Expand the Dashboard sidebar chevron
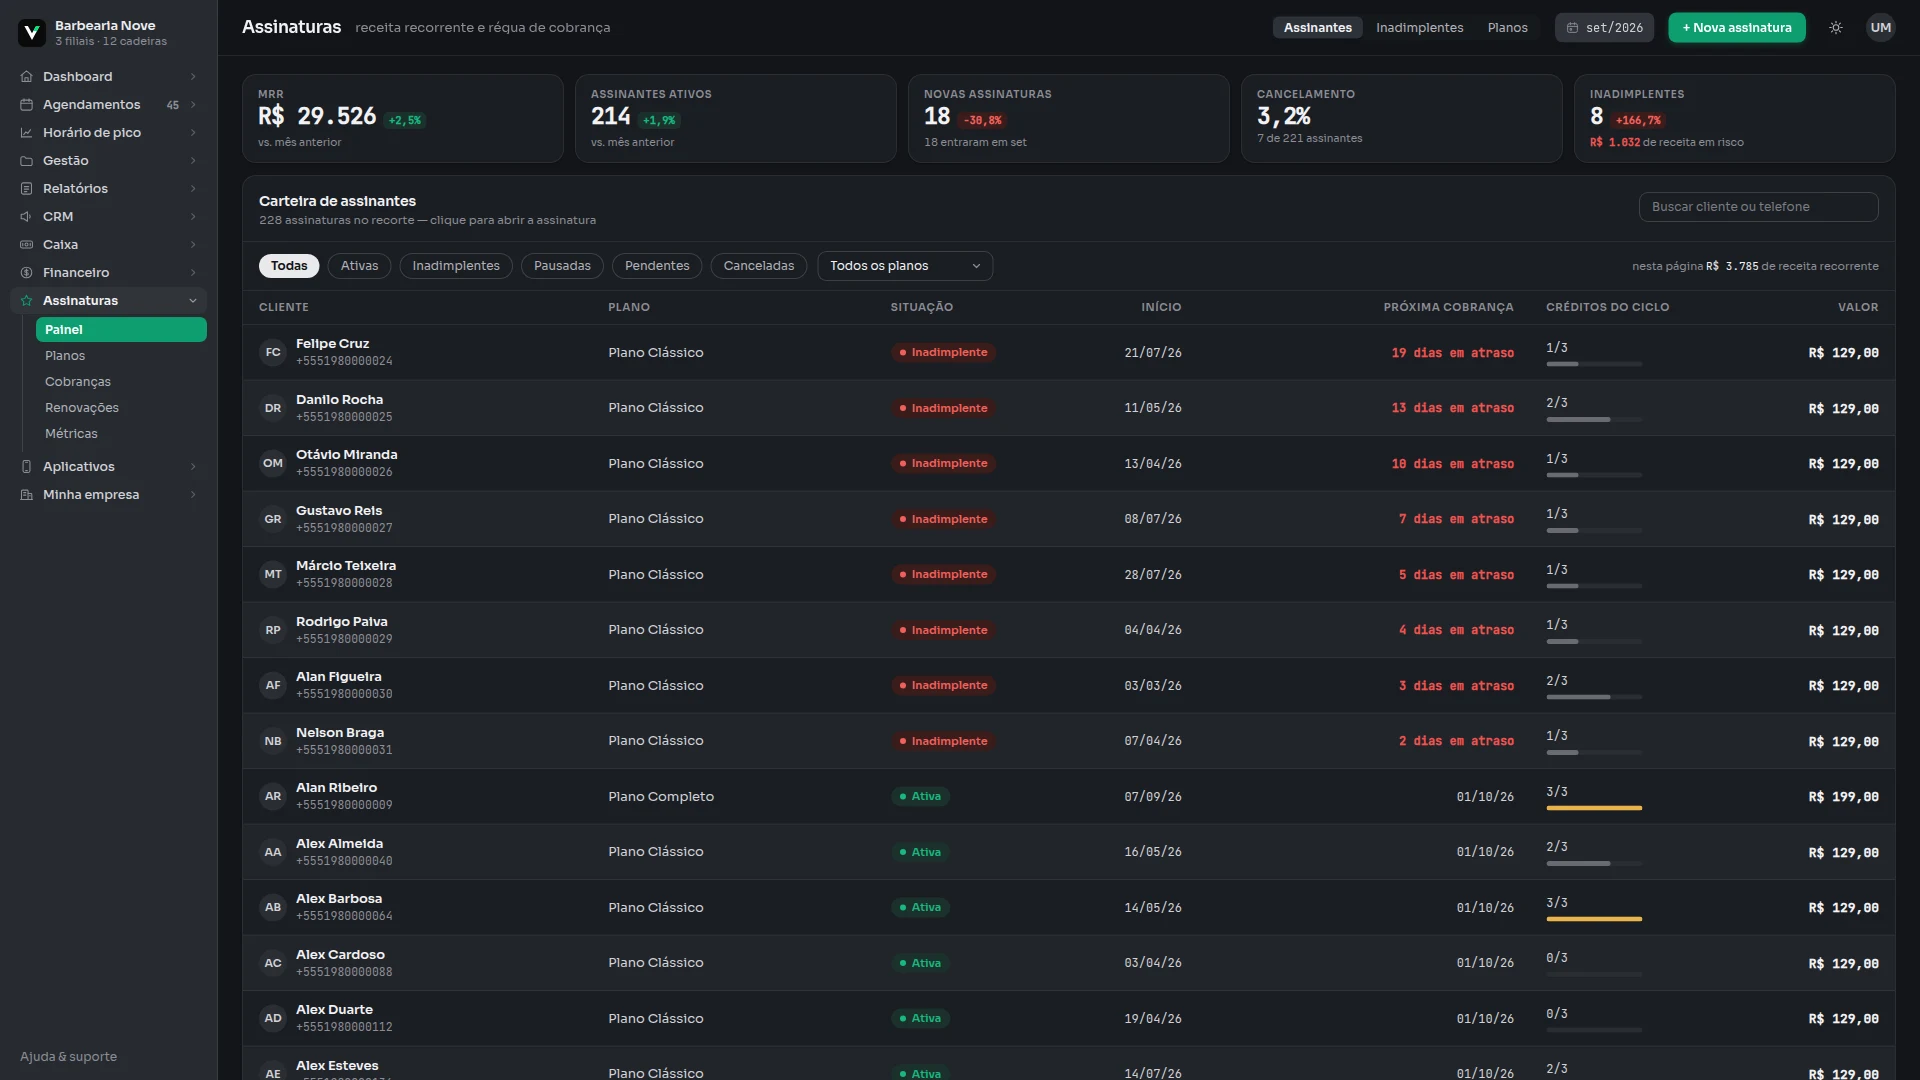The height and width of the screenshot is (1080, 1920). (193, 77)
